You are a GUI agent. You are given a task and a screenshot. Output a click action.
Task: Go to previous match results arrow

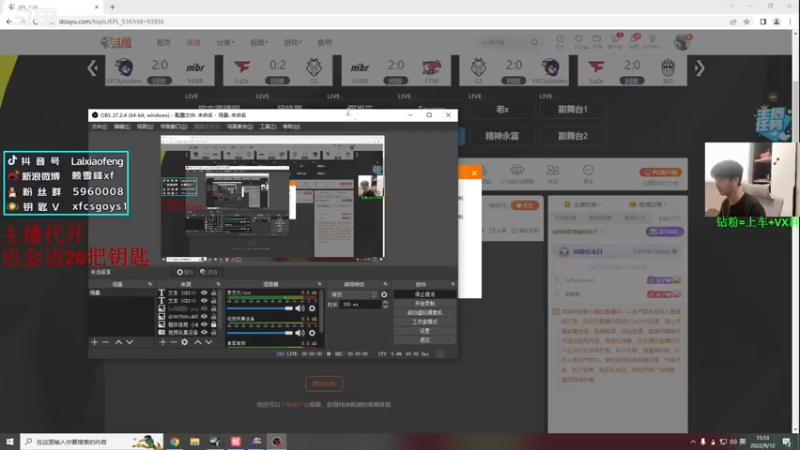92,68
